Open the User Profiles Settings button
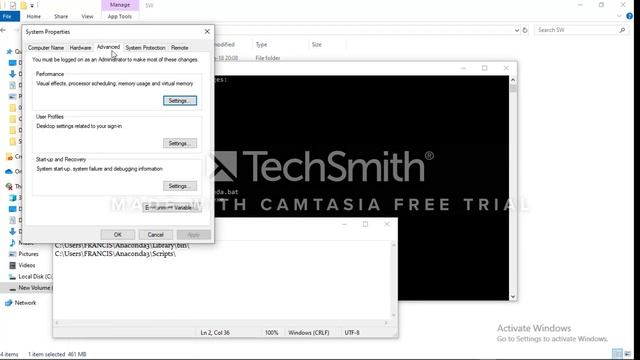Image resolution: width=640 pixels, height=360 pixels. tap(180, 143)
